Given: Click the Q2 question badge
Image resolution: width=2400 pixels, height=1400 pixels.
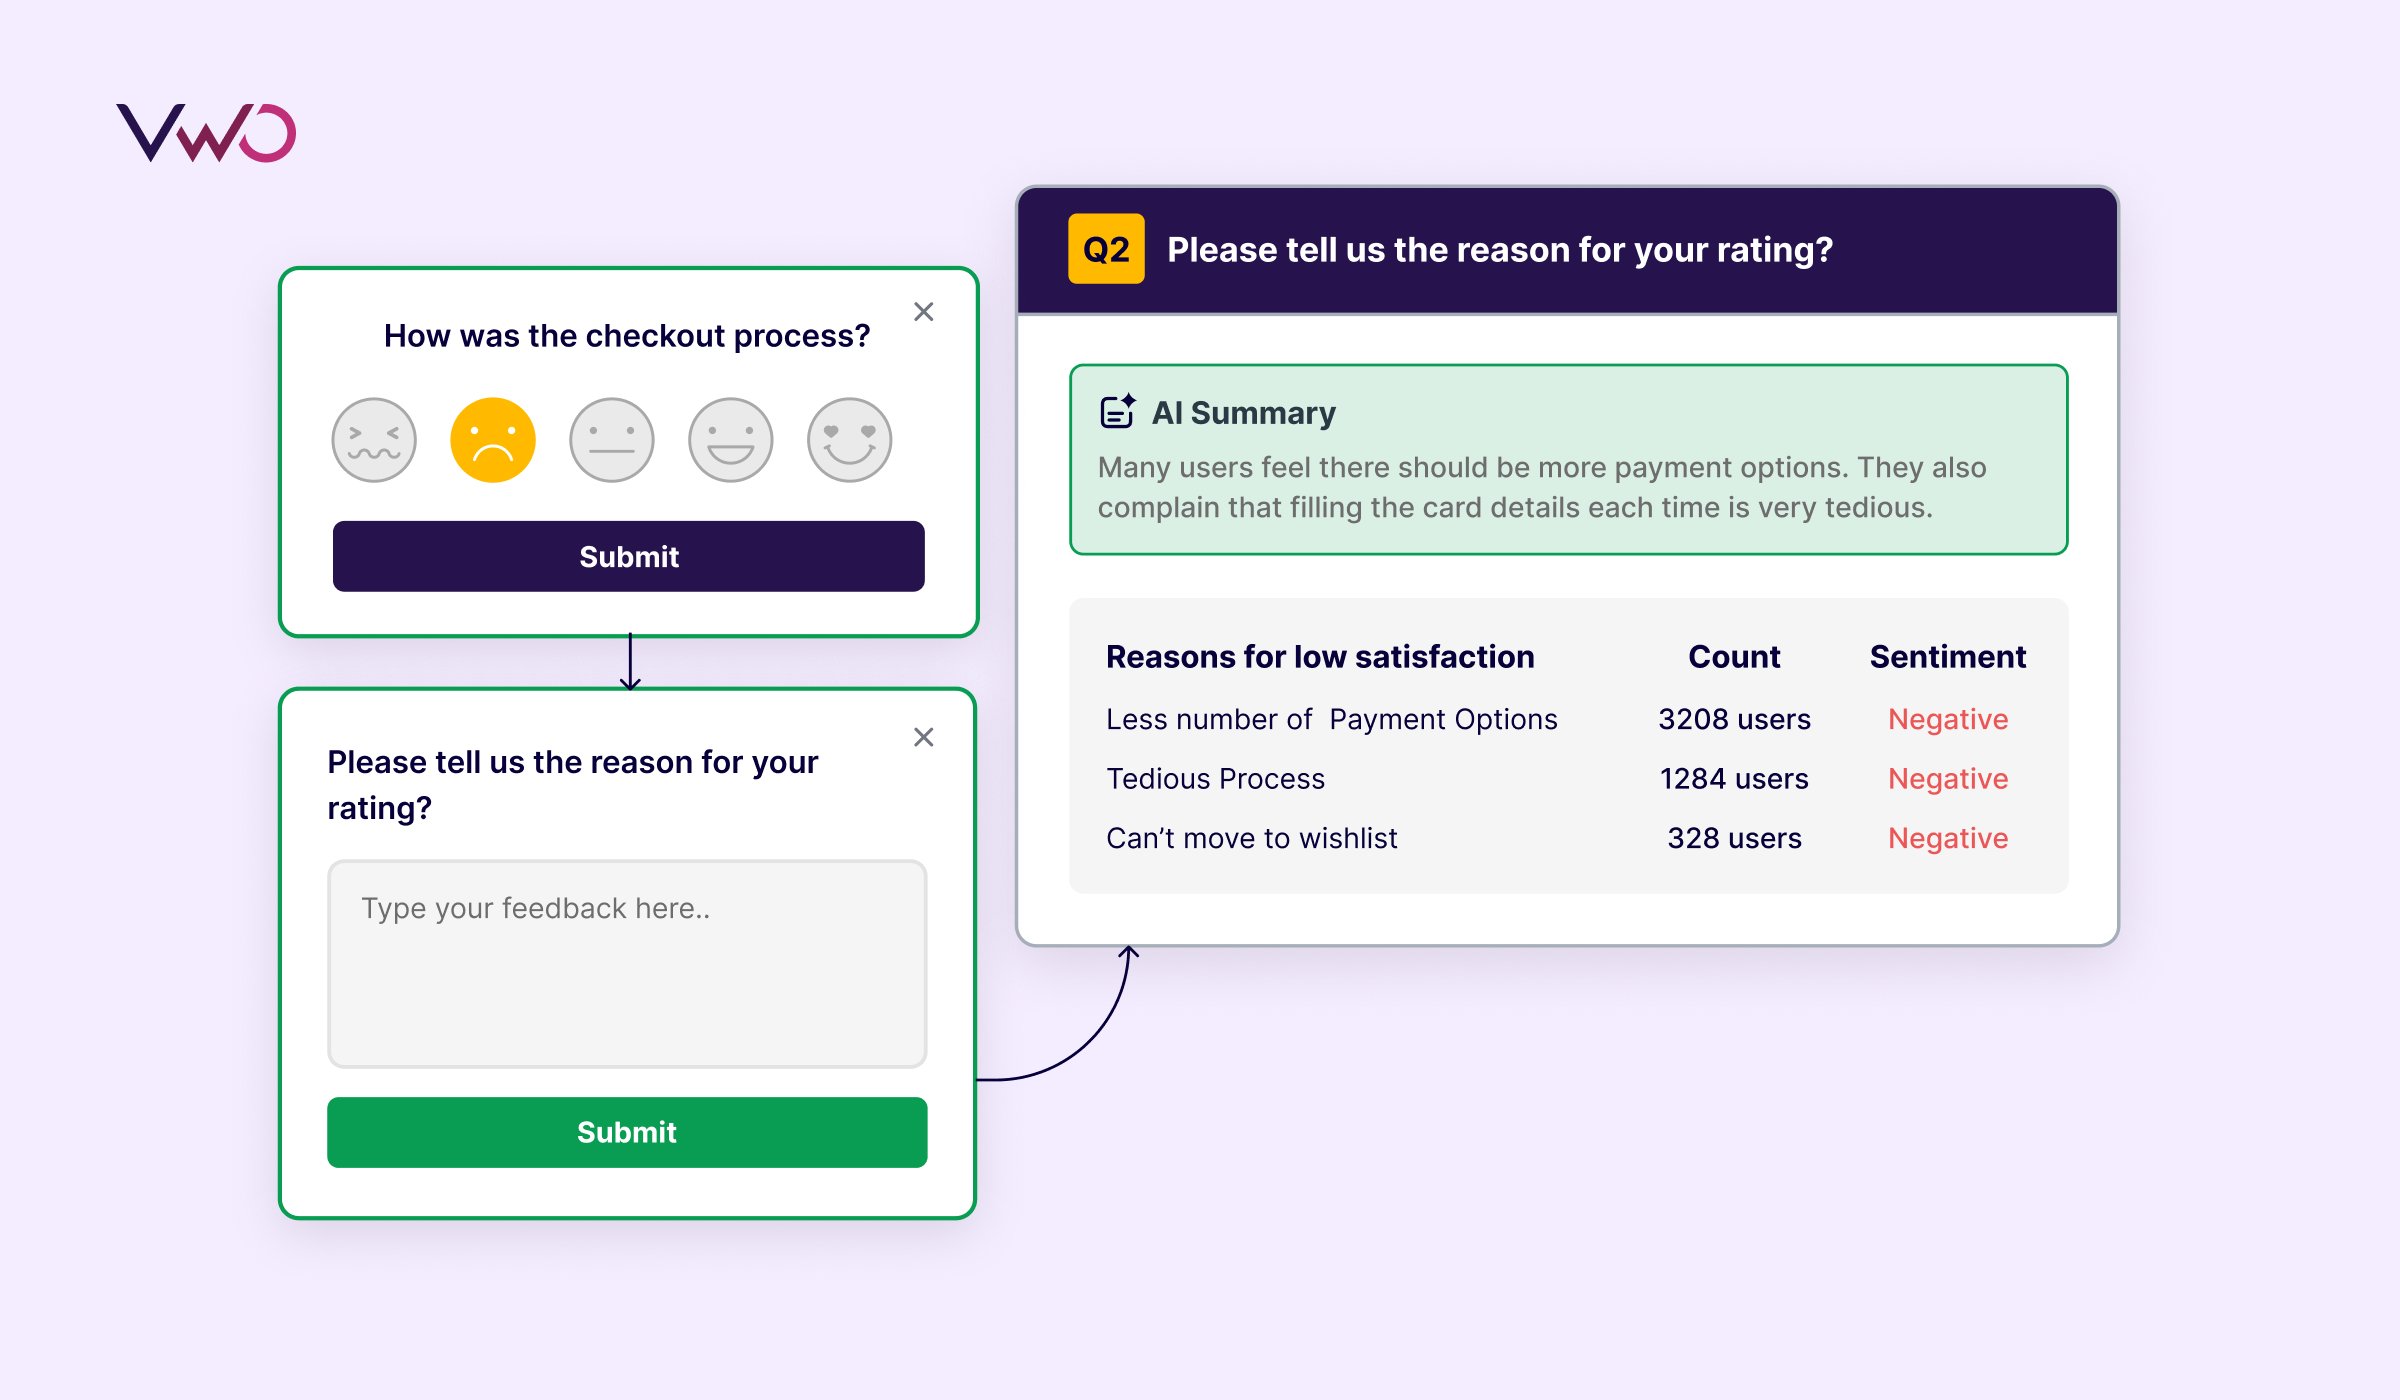Looking at the screenshot, I should pyautogui.click(x=1106, y=249).
